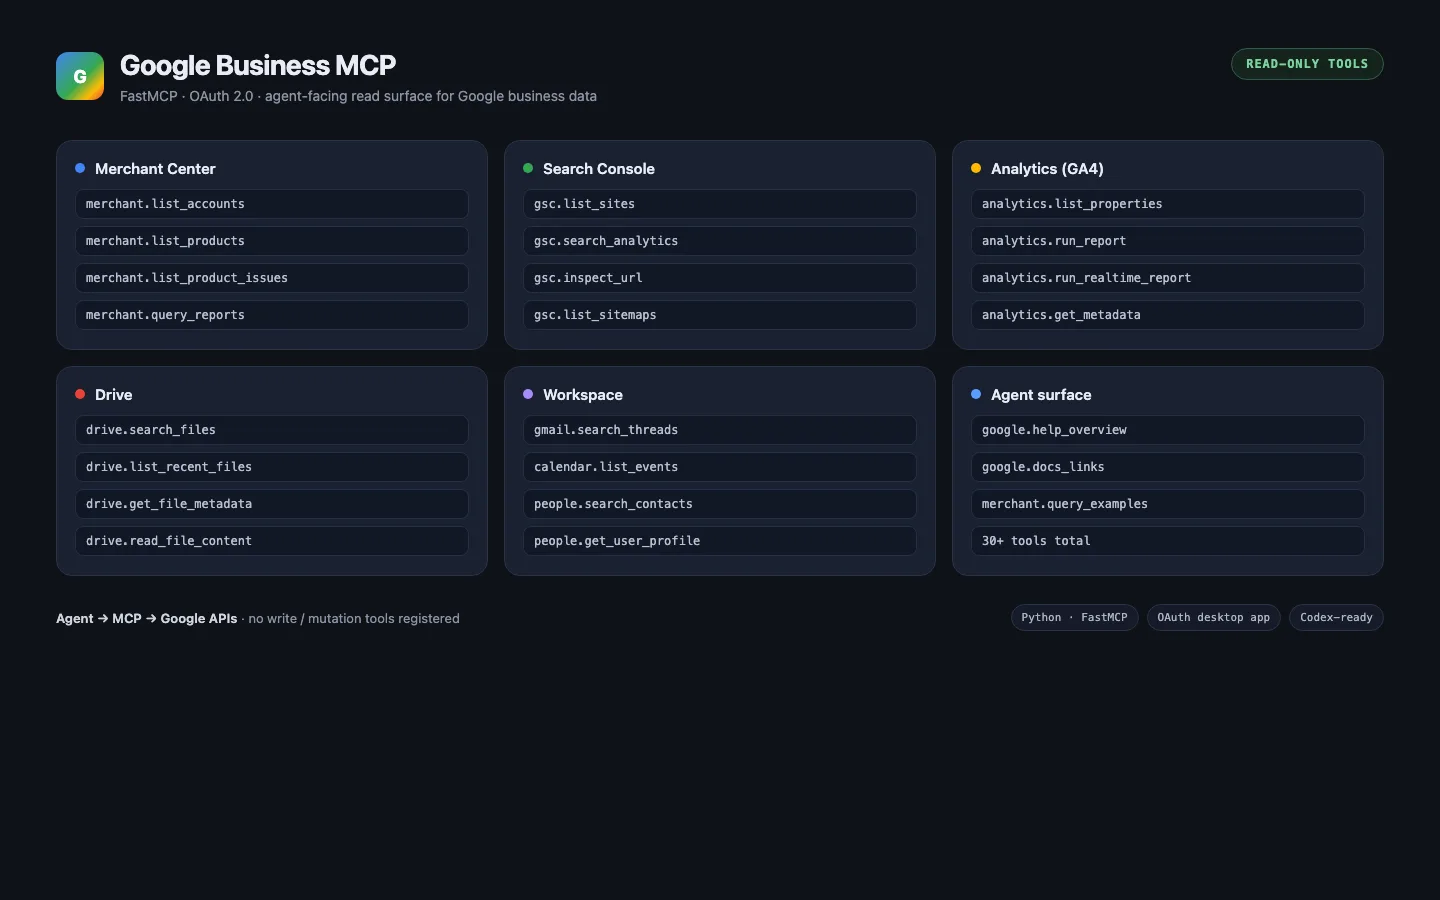
Task: Click the OAuth desktop app tag
Action: [x=1213, y=618]
